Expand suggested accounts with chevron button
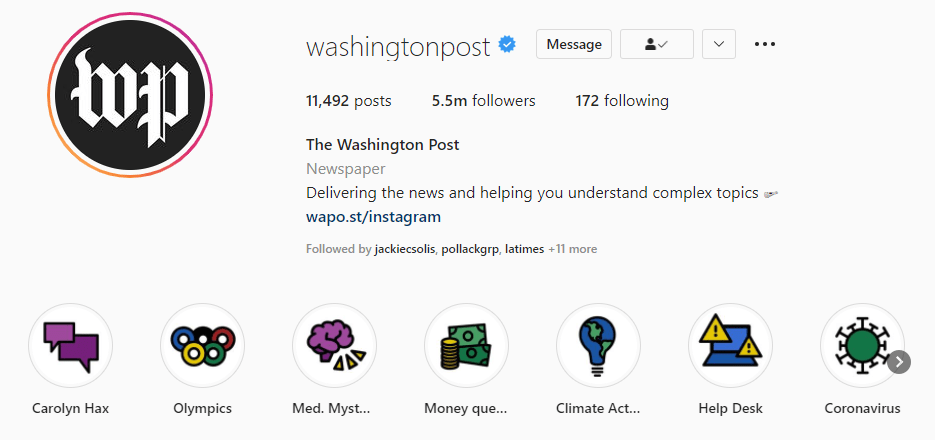Image resolution: width=935 pixels, height=440 pixels. click(719, 44)
